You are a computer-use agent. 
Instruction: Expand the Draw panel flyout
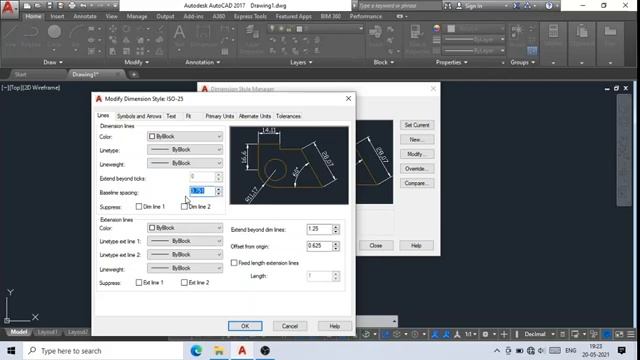(53, 62)
